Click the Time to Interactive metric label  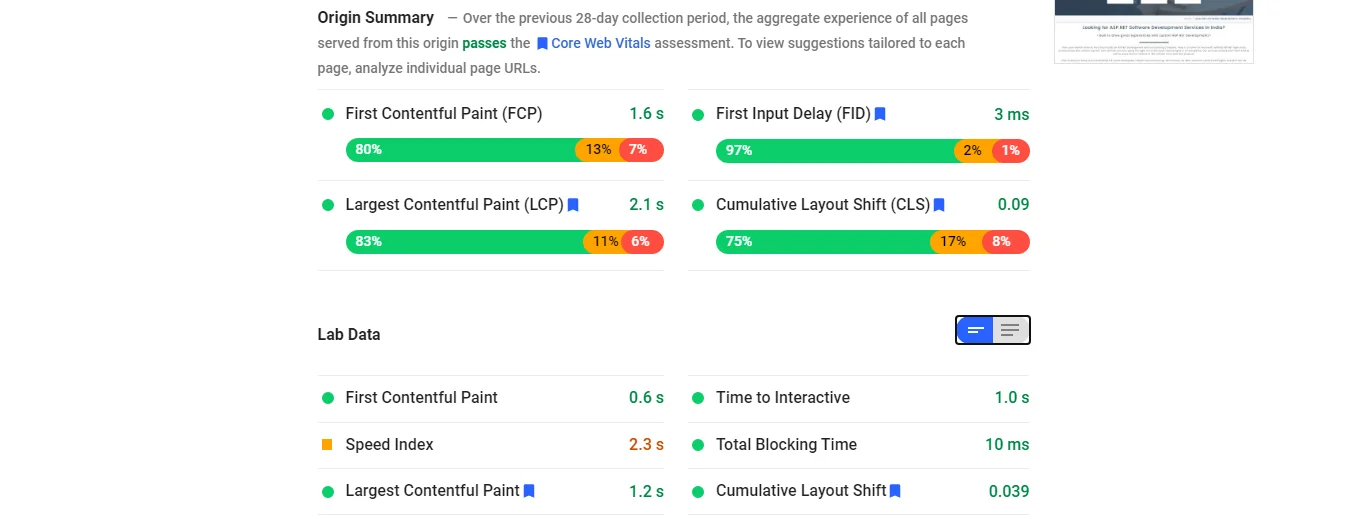783,398
